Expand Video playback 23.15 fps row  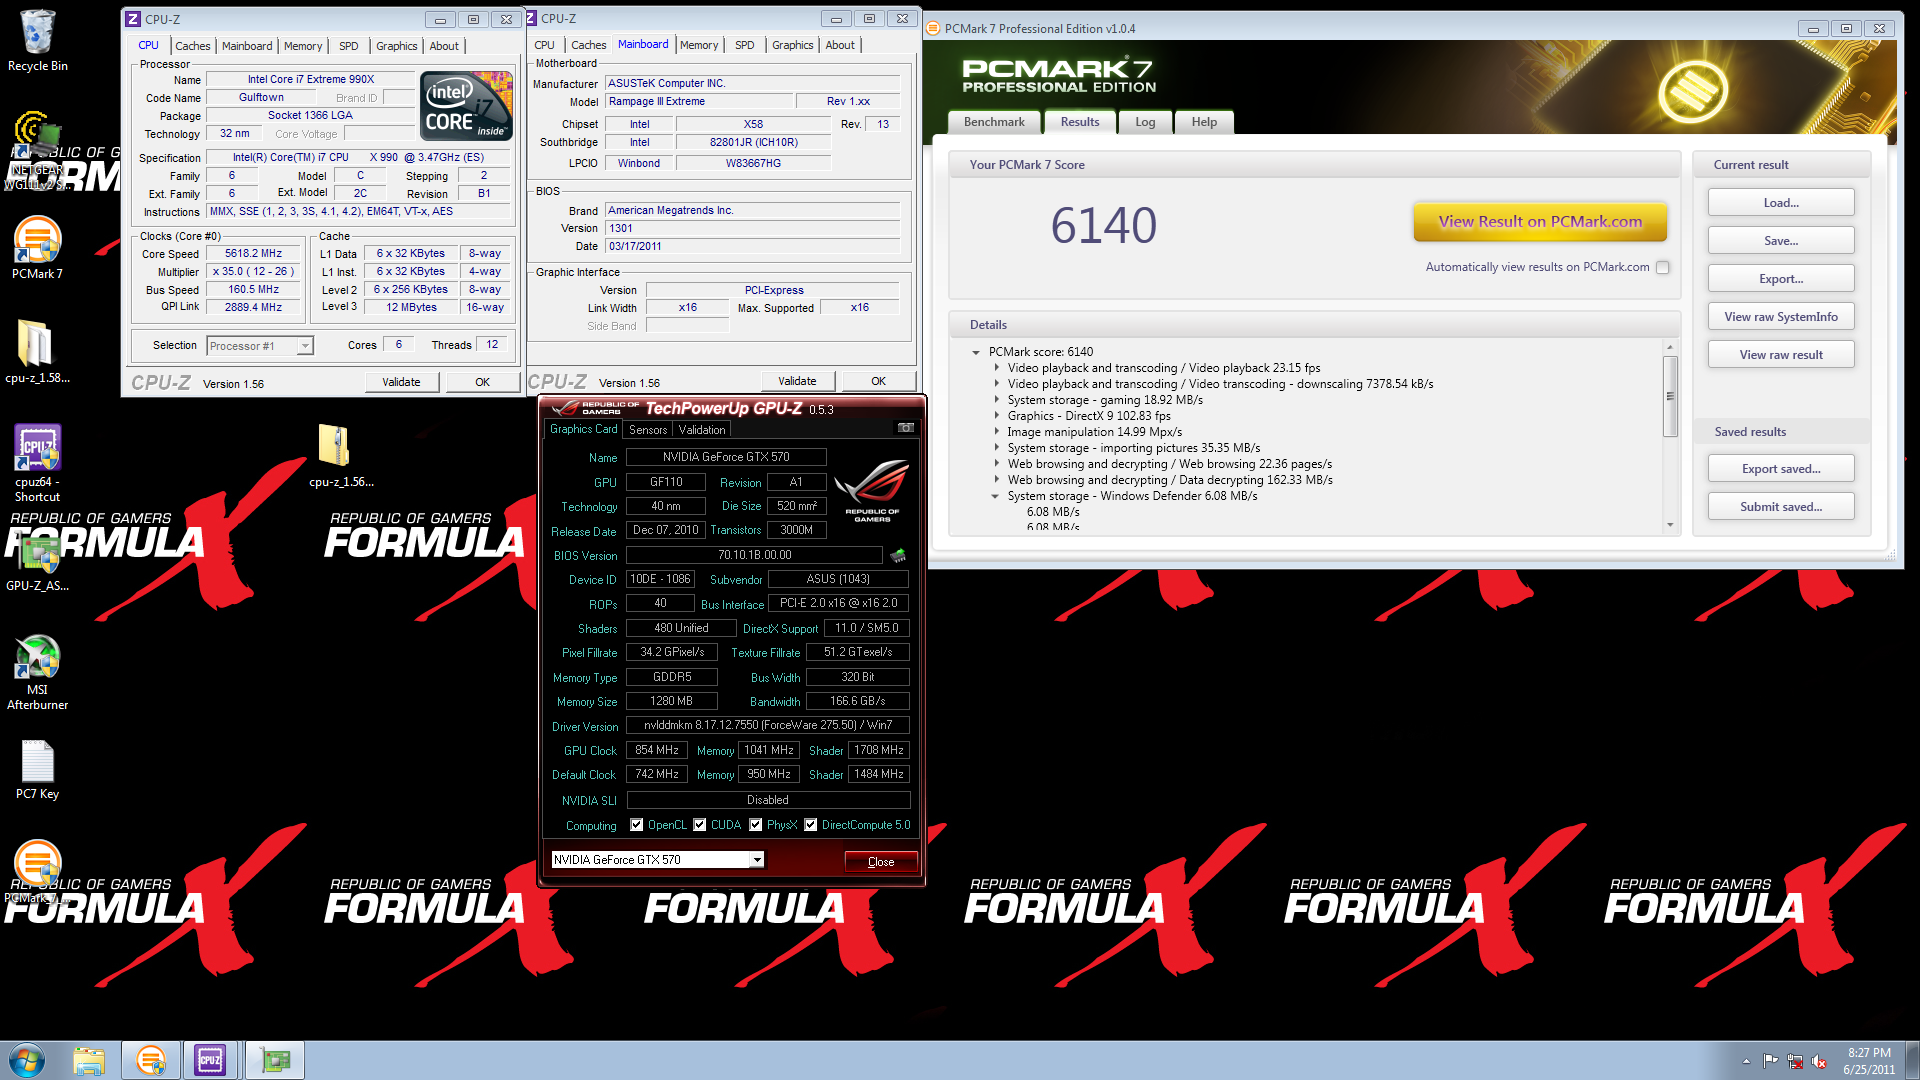[x=996, y=368]
